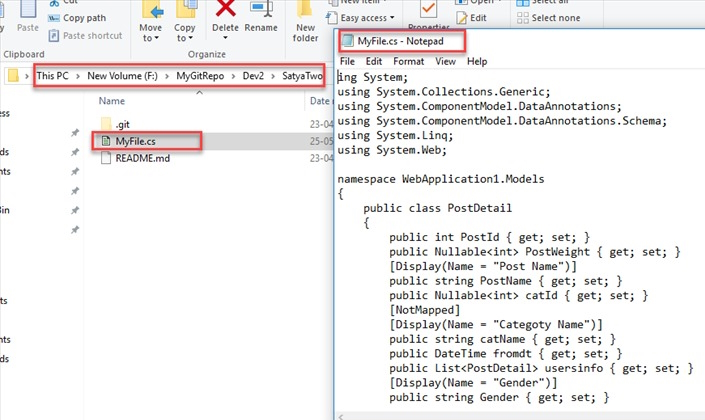This screenshot has height=420, width=705.
Task: Click the Paste clipboard icon
Action: (28, 9)
